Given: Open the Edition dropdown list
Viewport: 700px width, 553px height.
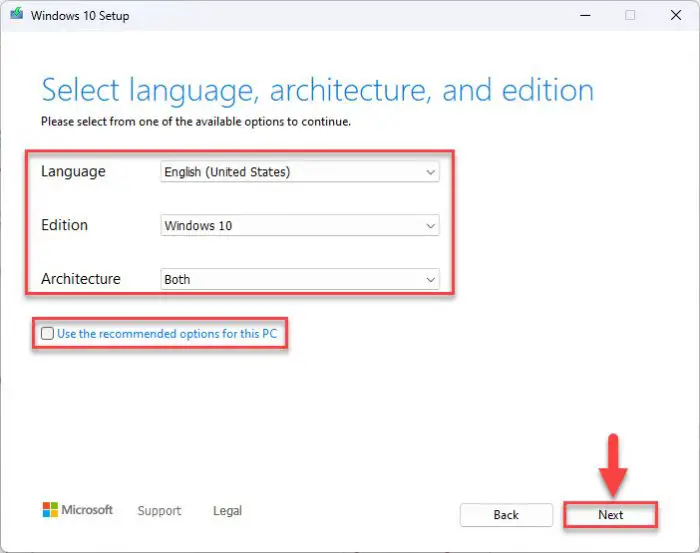Looking at the screenshot, I should 300,225.
